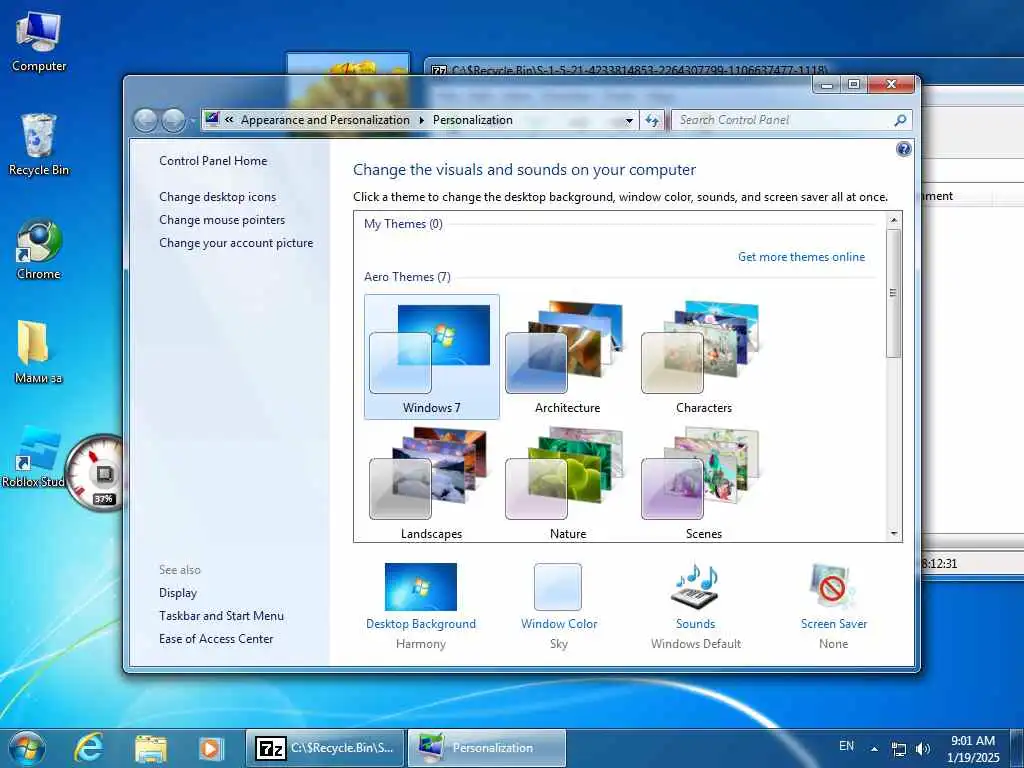
Task: Click Personalization breadcrumb item
Action: pos(472,120)
